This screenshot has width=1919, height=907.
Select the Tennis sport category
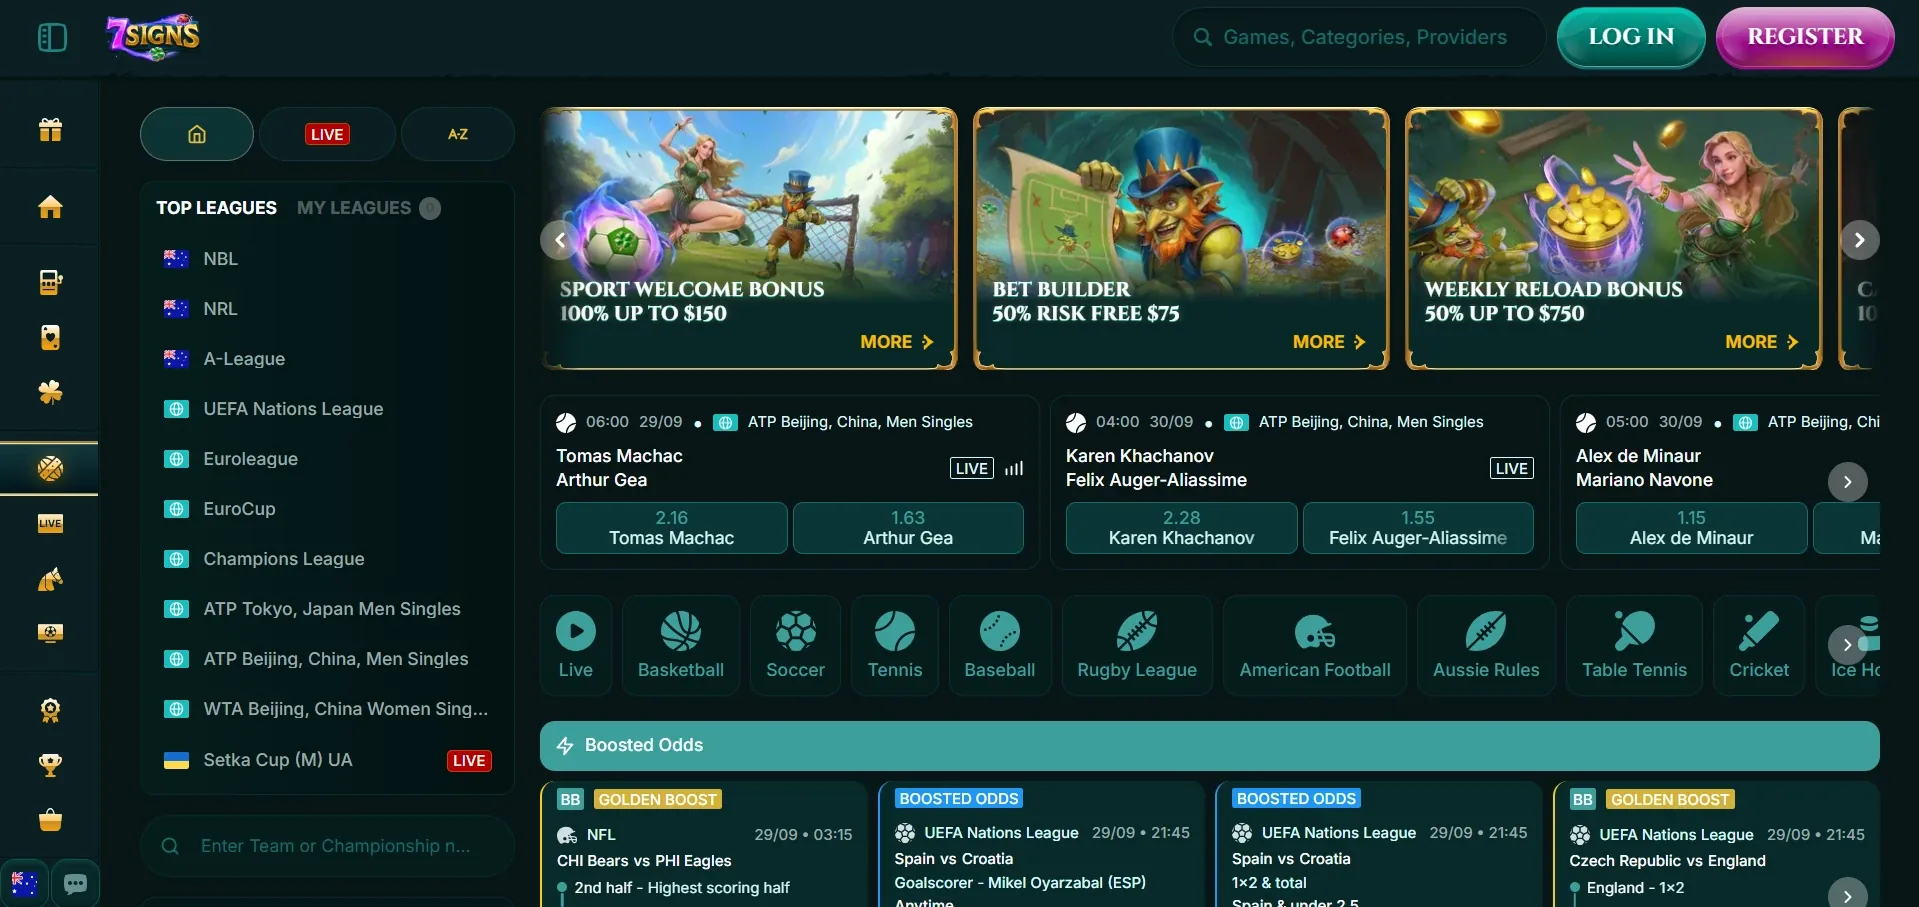click(x=895, y=645)
